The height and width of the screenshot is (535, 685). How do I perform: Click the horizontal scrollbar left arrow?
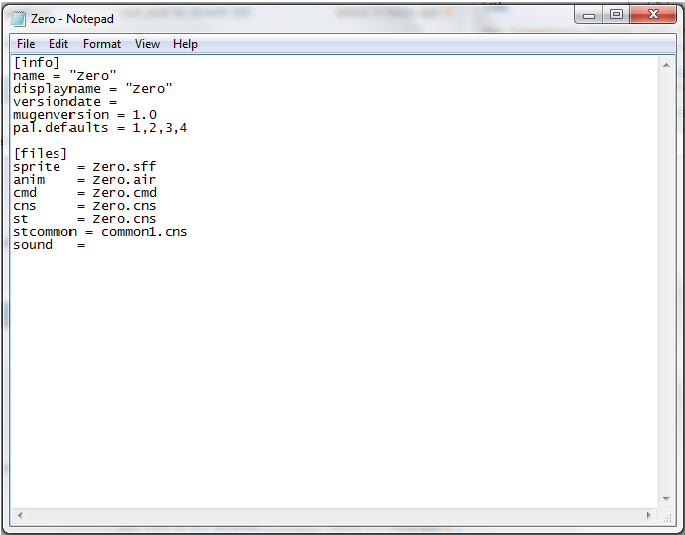click(x=19, y=516)
